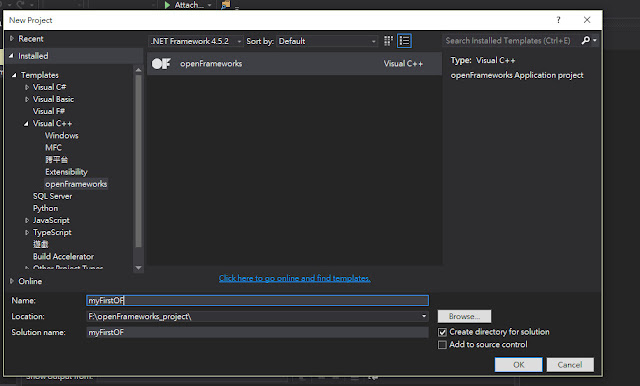The width and height of the screenshot is (640, 386).
Task: Expand the Online section
Action: pos(12,281)
